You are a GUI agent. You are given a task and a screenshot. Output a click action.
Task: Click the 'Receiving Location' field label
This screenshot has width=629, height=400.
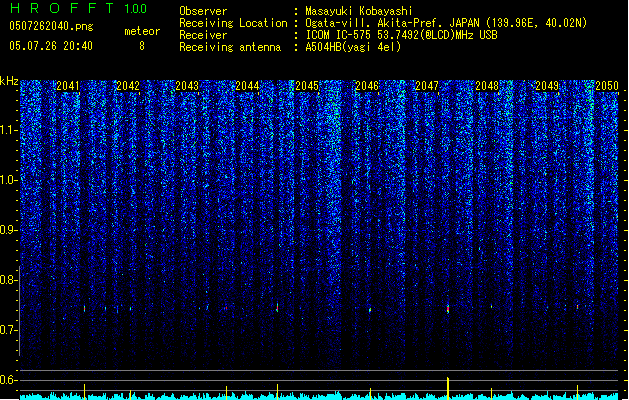click(x=233, y=23)
